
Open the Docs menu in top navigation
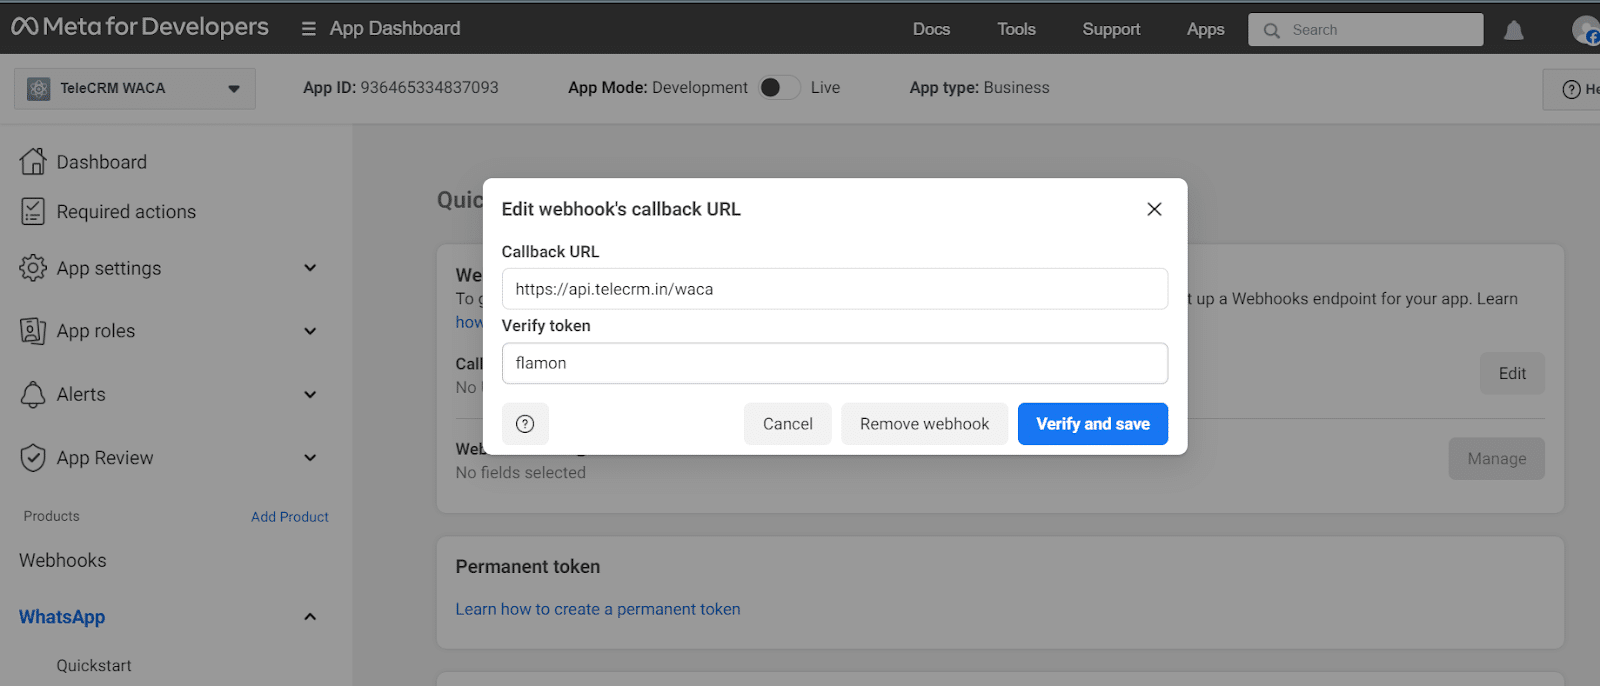pos(931,29)
